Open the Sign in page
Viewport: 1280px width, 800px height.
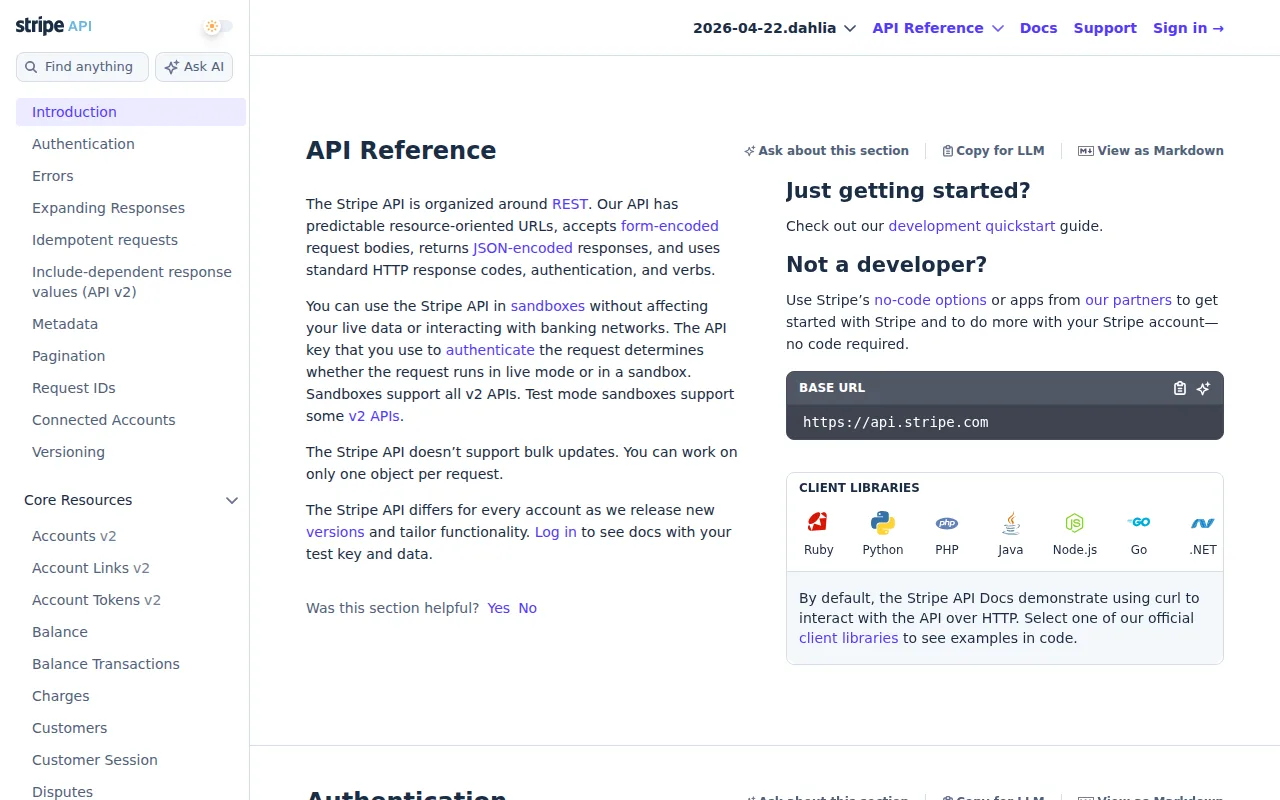pos(1188,28)
